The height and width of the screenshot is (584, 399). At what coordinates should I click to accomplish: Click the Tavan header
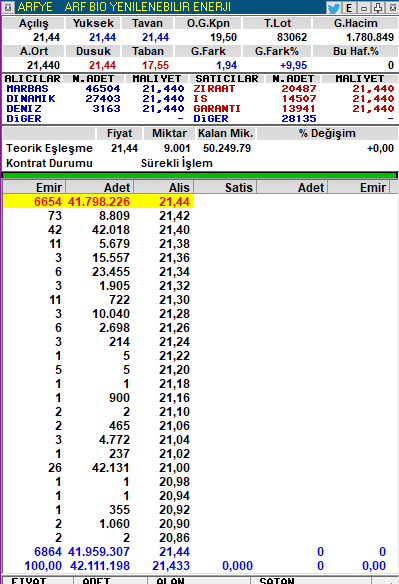pyautogui.click(x=148, y=23)
